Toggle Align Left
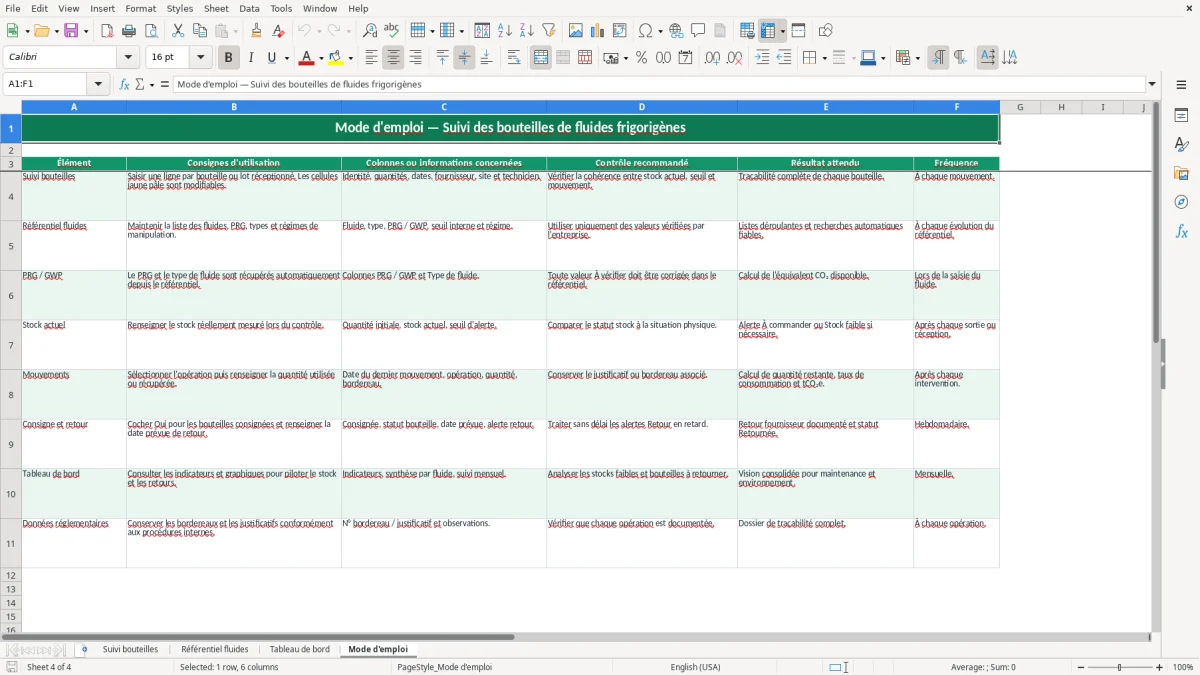Viewport: 1200px width, 675px height. pos(371,58)
